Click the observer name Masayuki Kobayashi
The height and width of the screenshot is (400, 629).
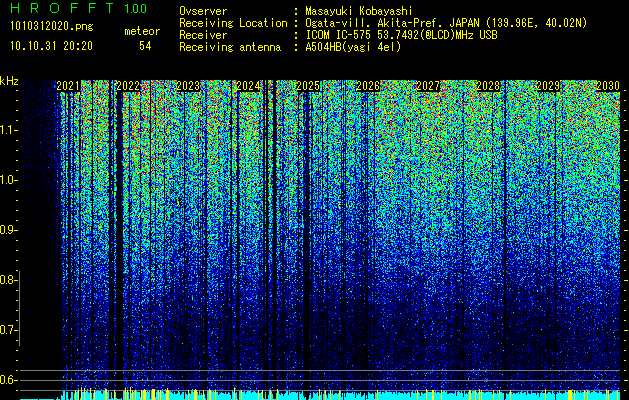(x=359, y=11)
